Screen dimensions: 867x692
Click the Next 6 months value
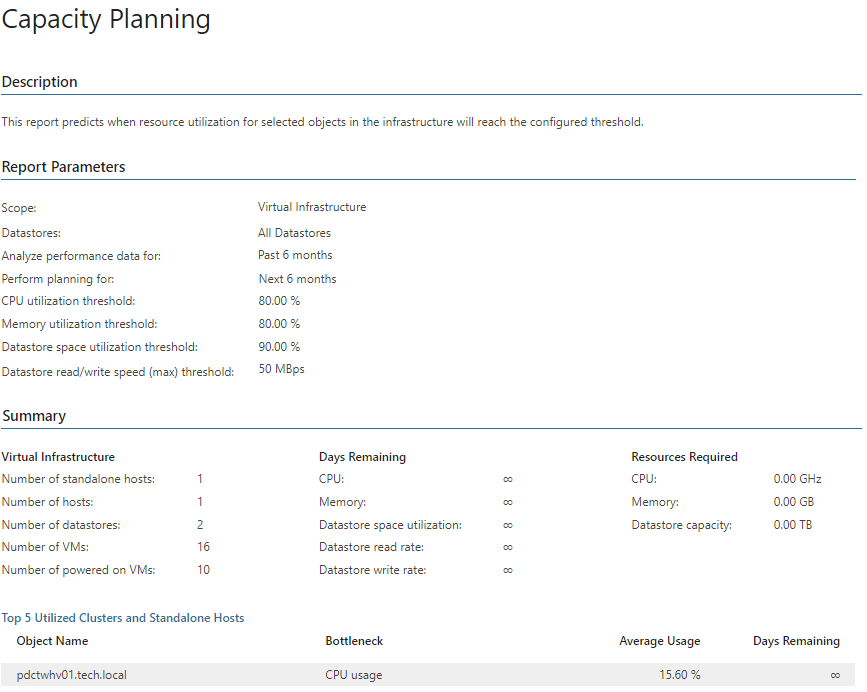tap(297, 279)
